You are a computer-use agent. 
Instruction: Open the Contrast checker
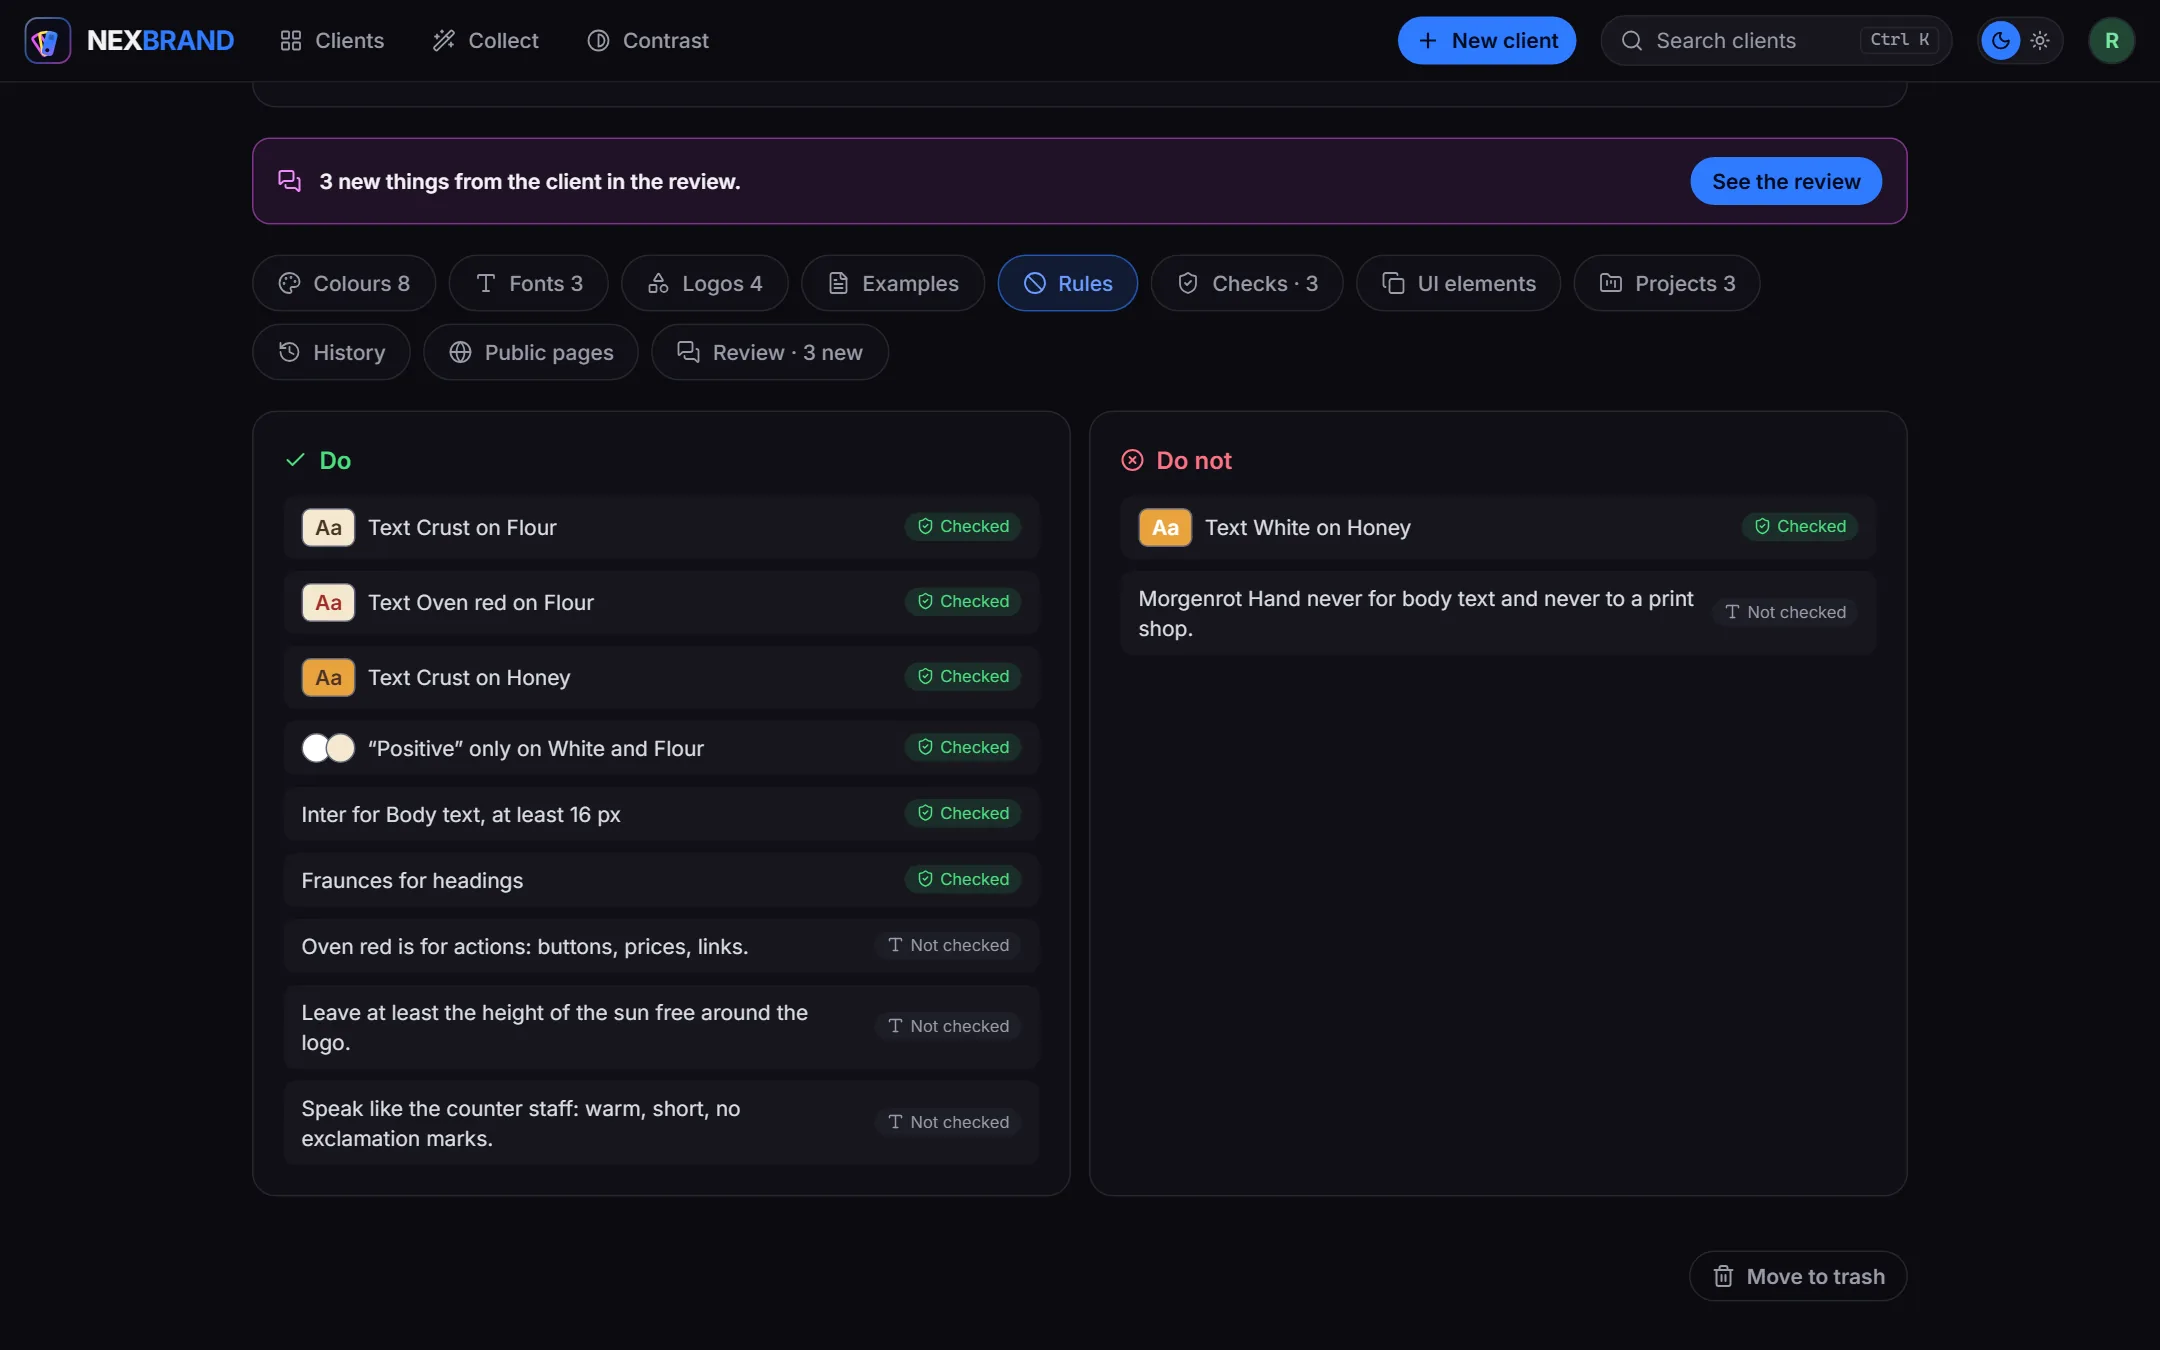pyautogui.click(x=648, y=41)
